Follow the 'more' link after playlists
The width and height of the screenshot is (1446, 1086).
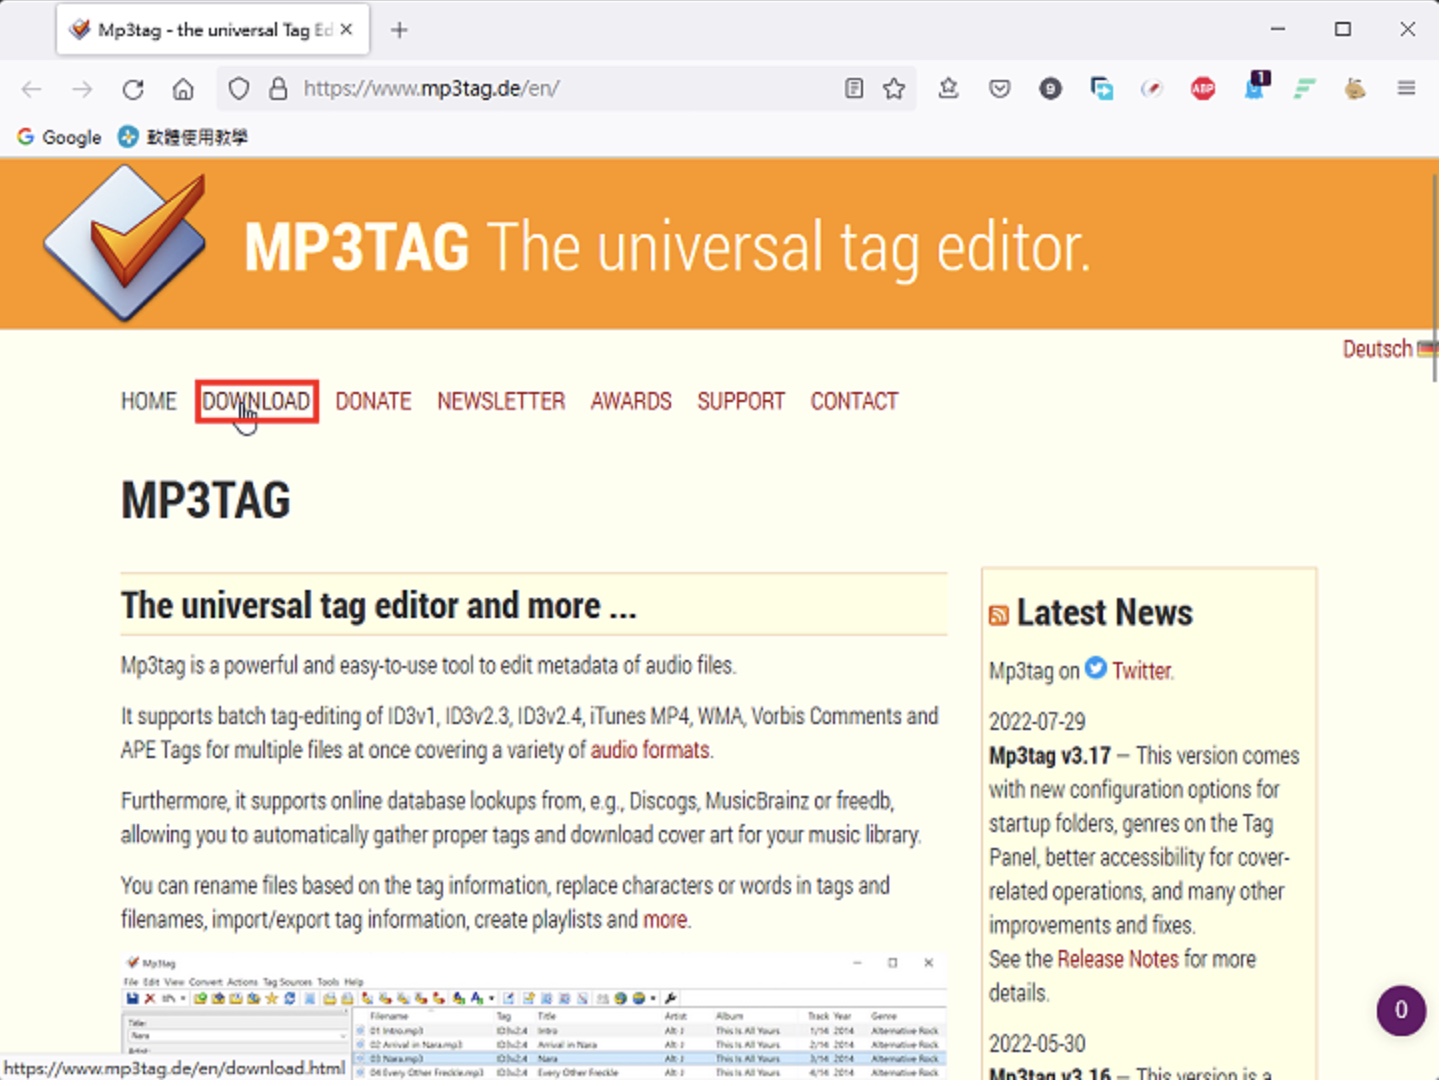(x=668, y=923)
